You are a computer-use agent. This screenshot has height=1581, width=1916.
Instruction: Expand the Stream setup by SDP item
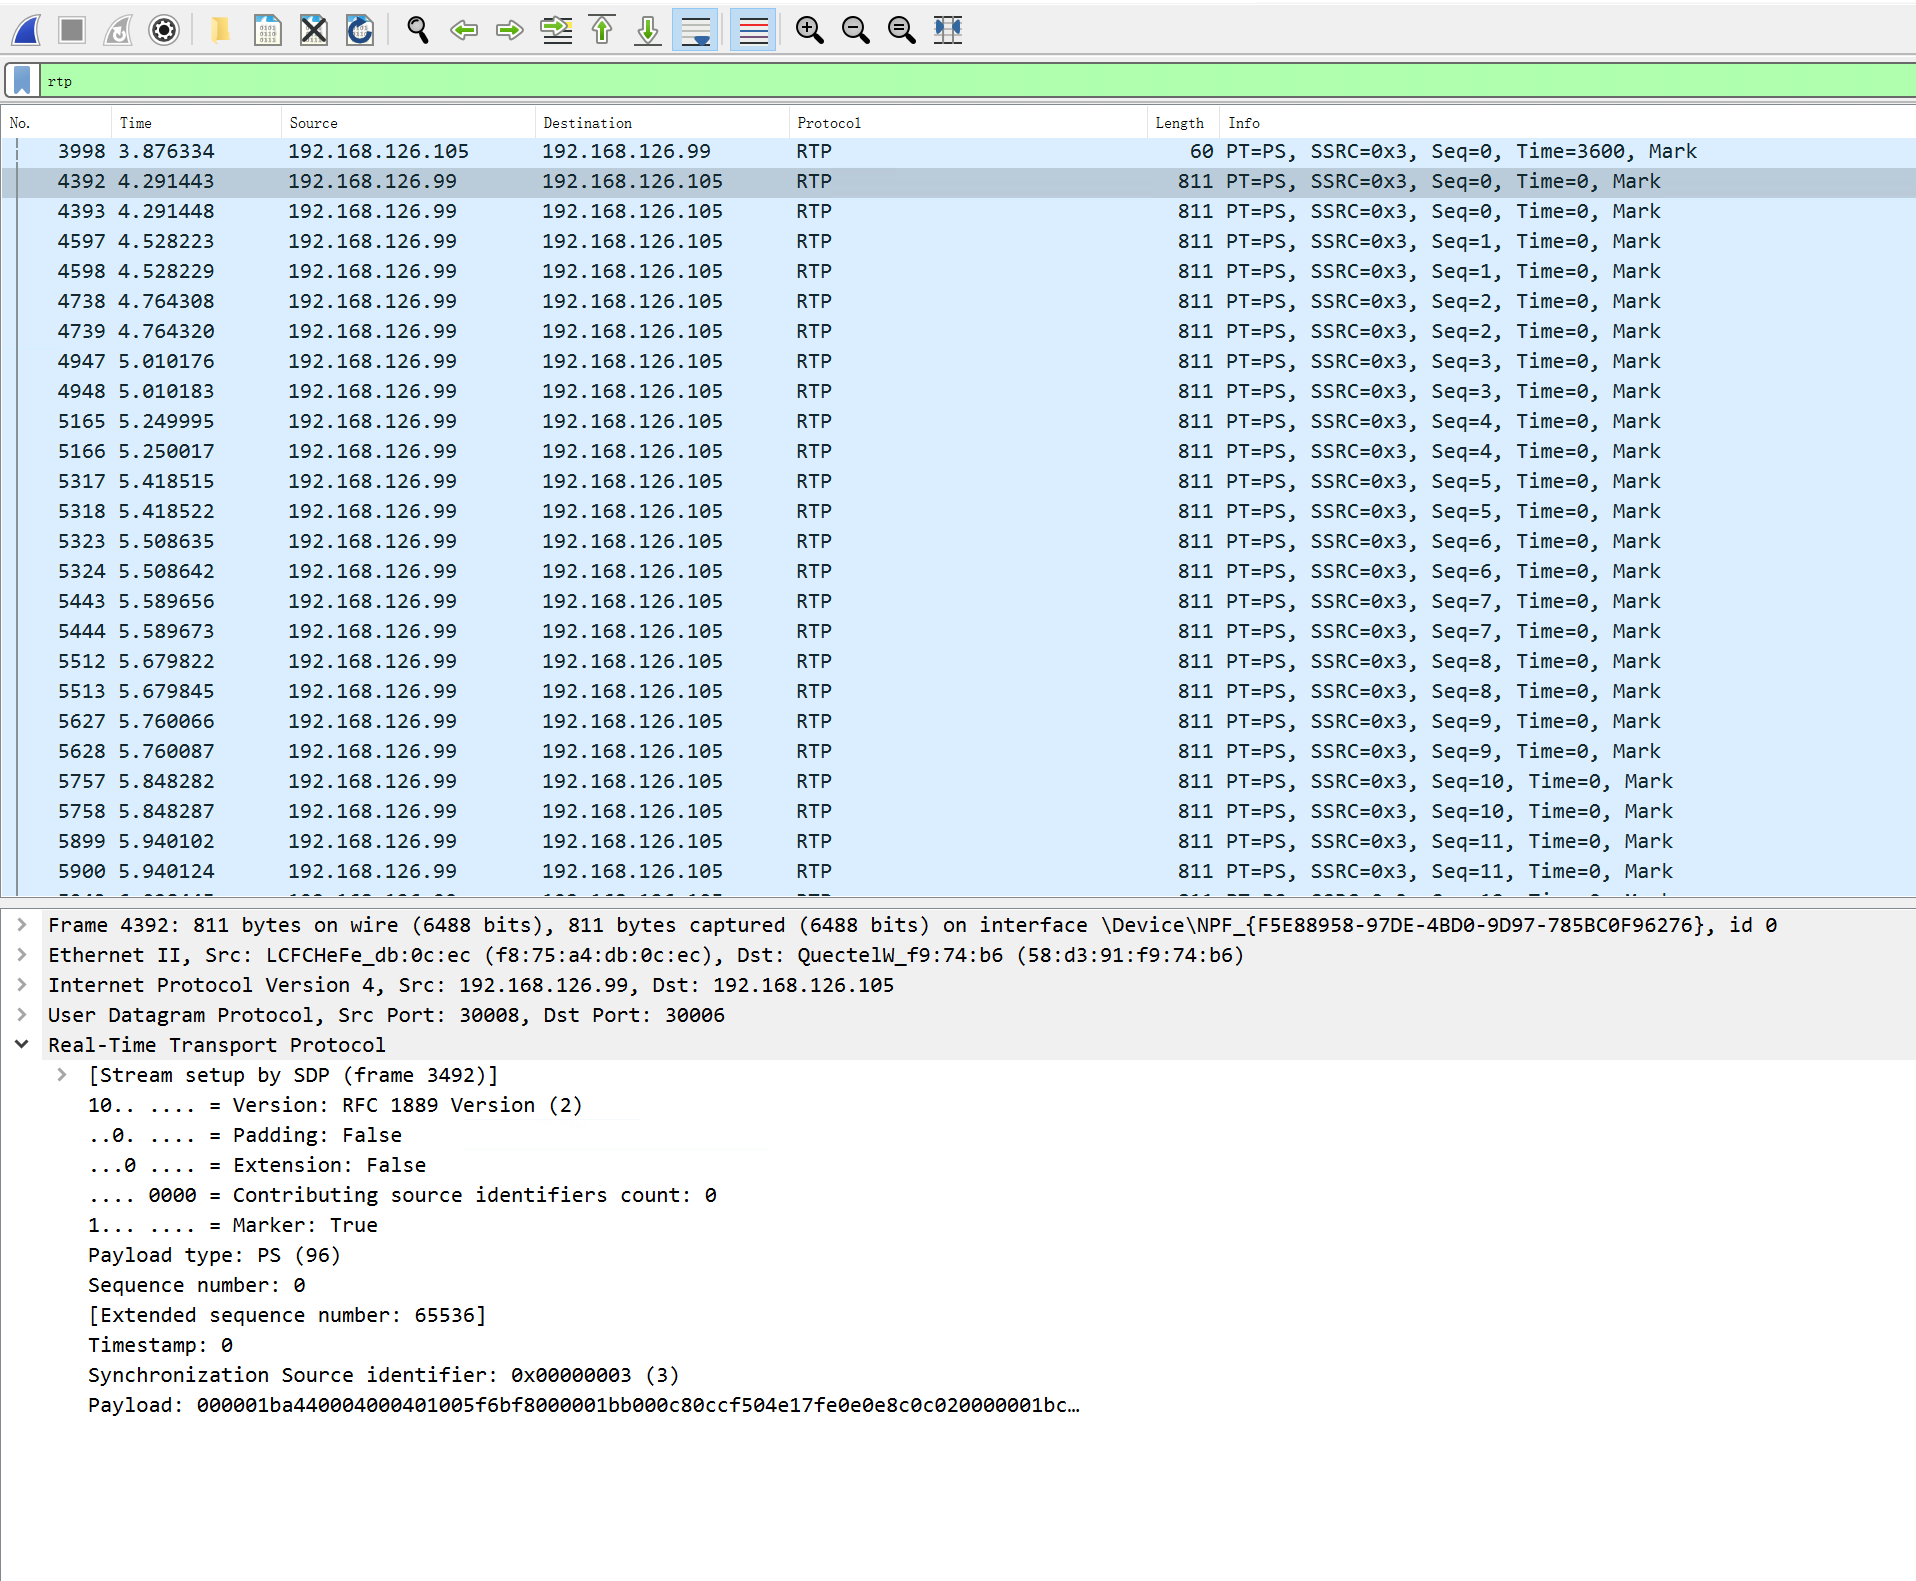pos(62,1075)
